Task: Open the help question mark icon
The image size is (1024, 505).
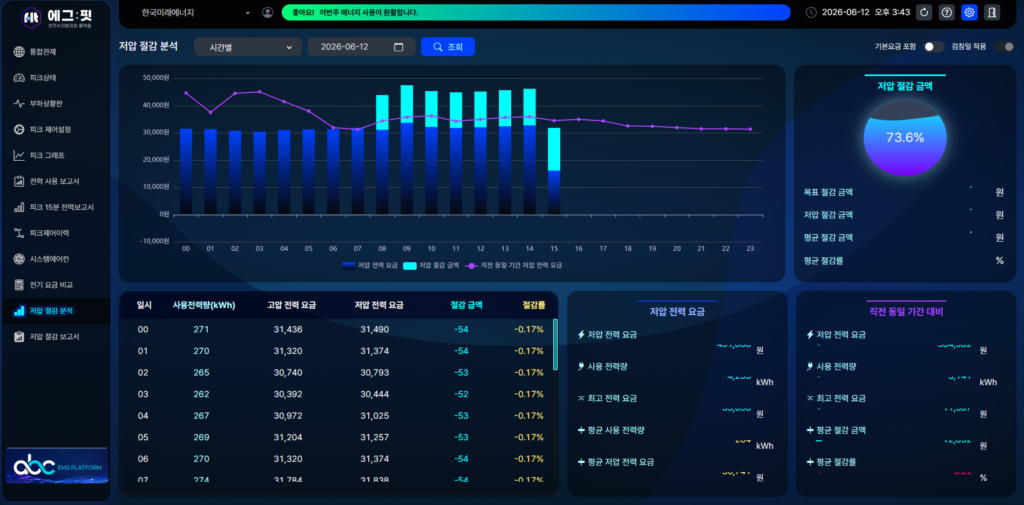Action: tap(946, 12)
